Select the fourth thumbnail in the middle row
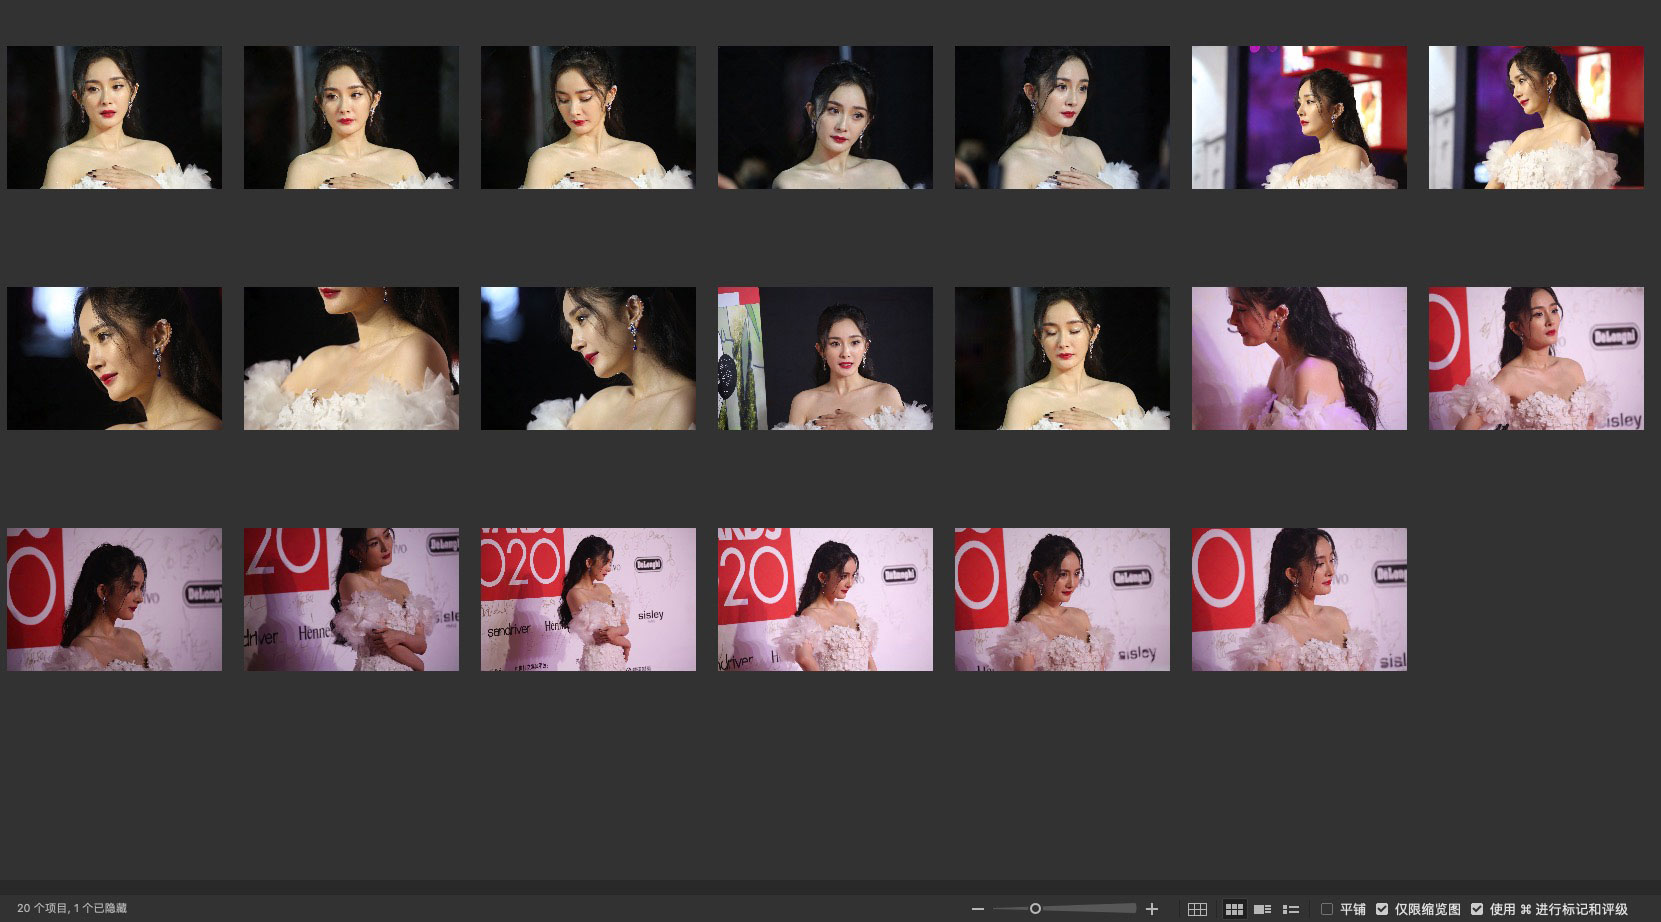The height and width of the screenshot is (922, 1661). 825,358
